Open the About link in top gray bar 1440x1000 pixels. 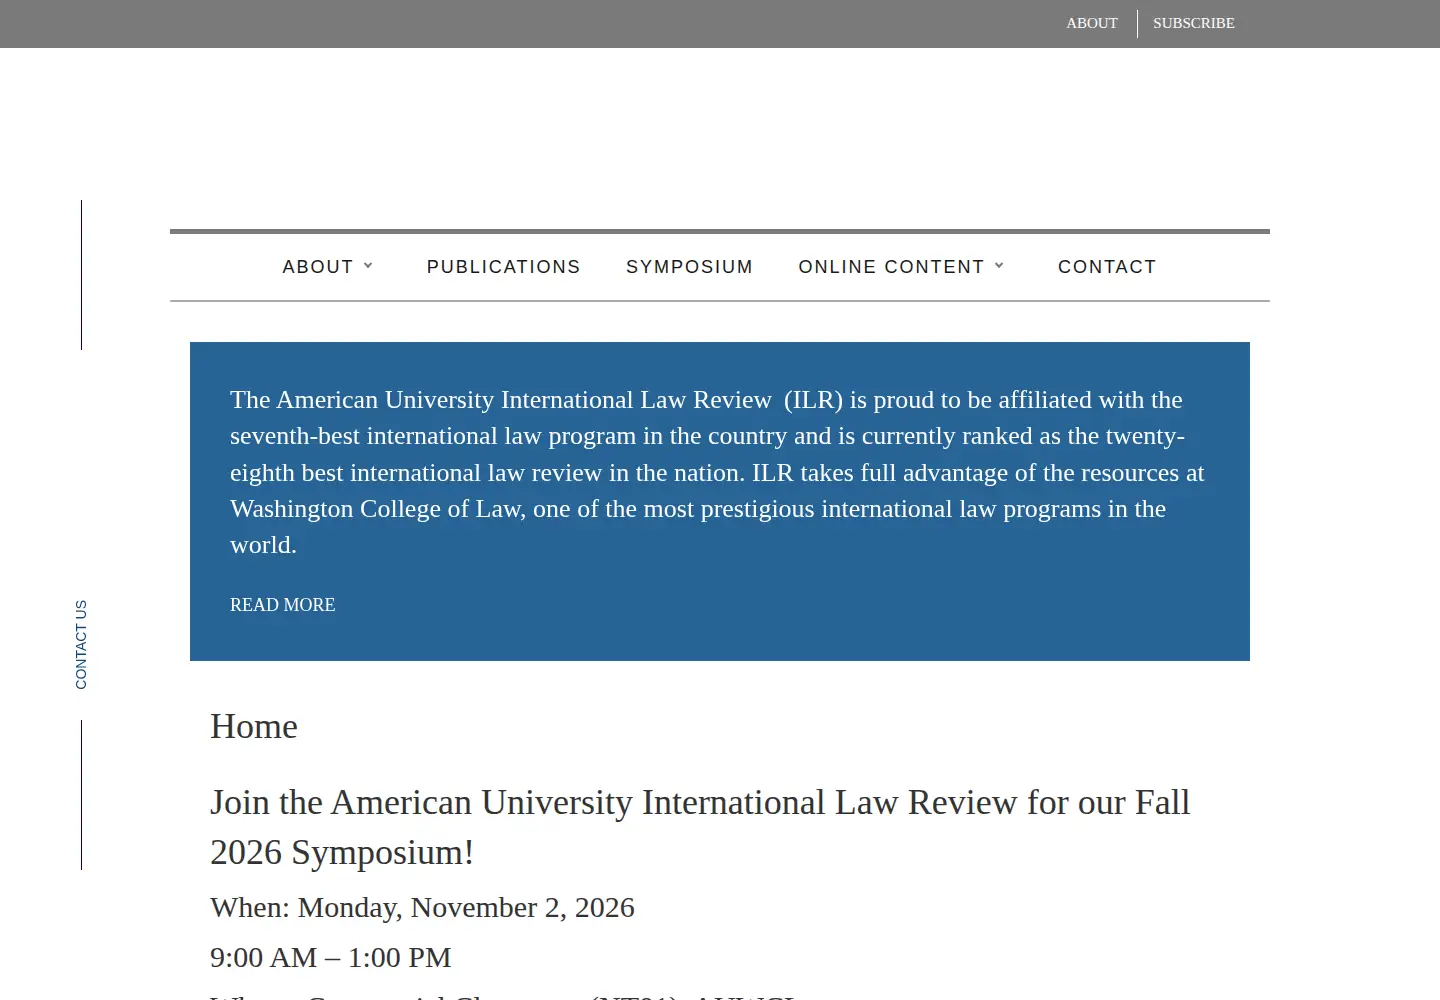pos(1091,23)
